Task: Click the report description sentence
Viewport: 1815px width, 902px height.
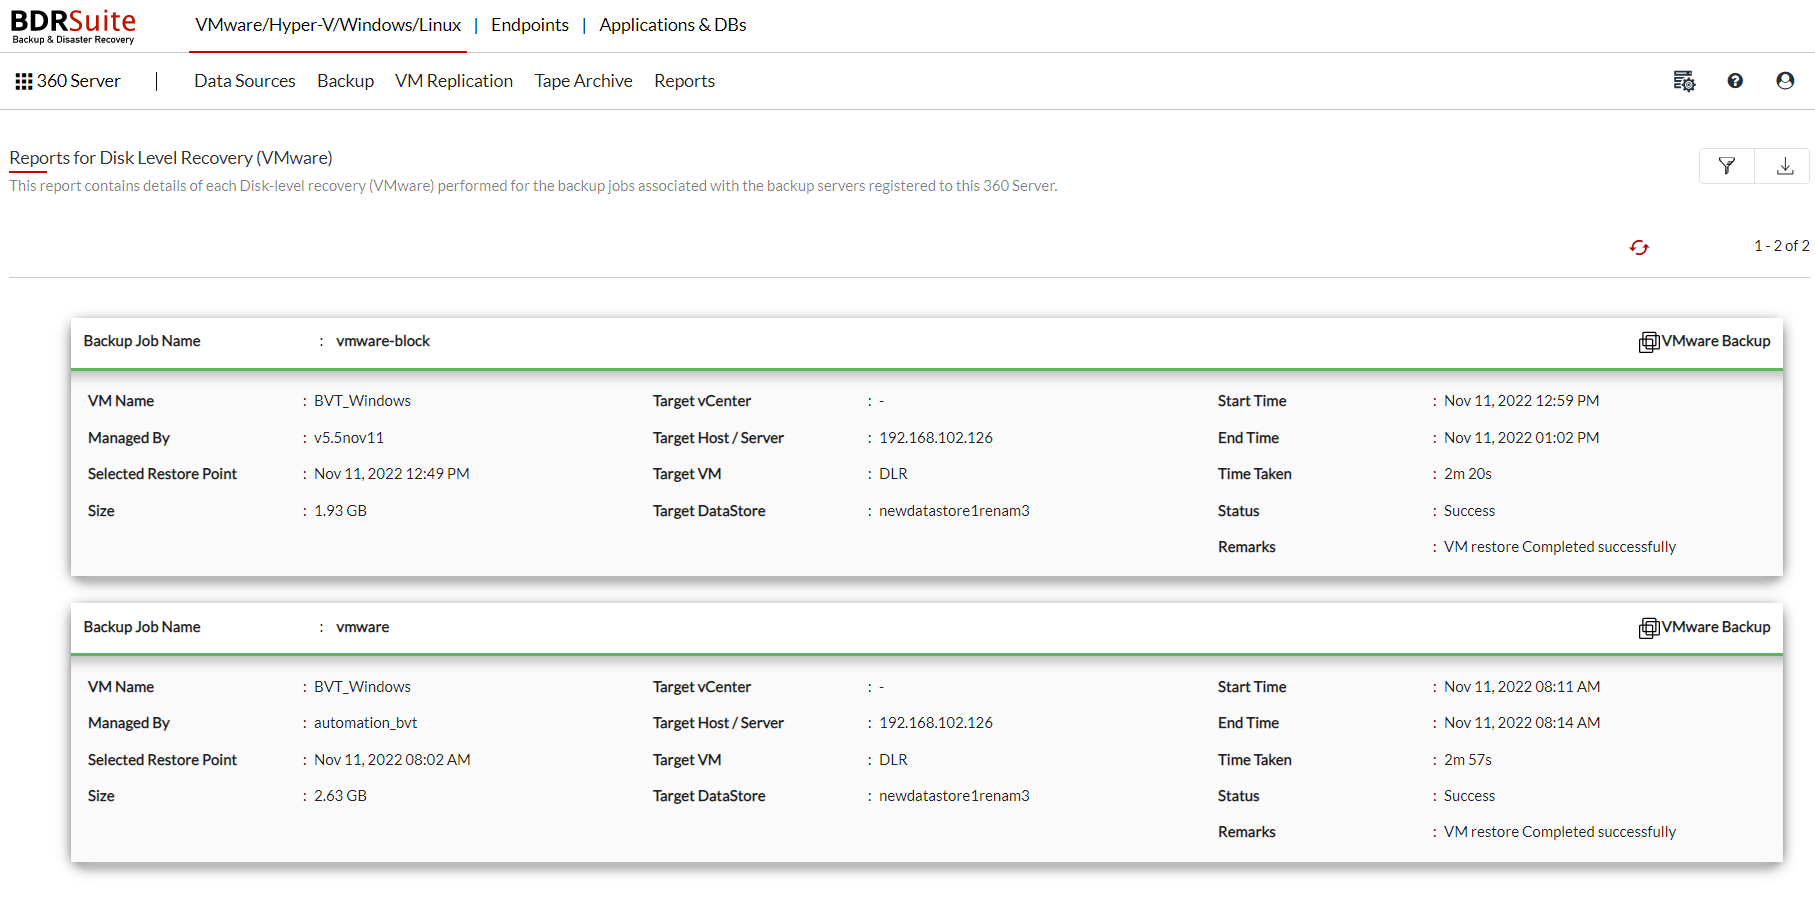Action: pos(533,186)
